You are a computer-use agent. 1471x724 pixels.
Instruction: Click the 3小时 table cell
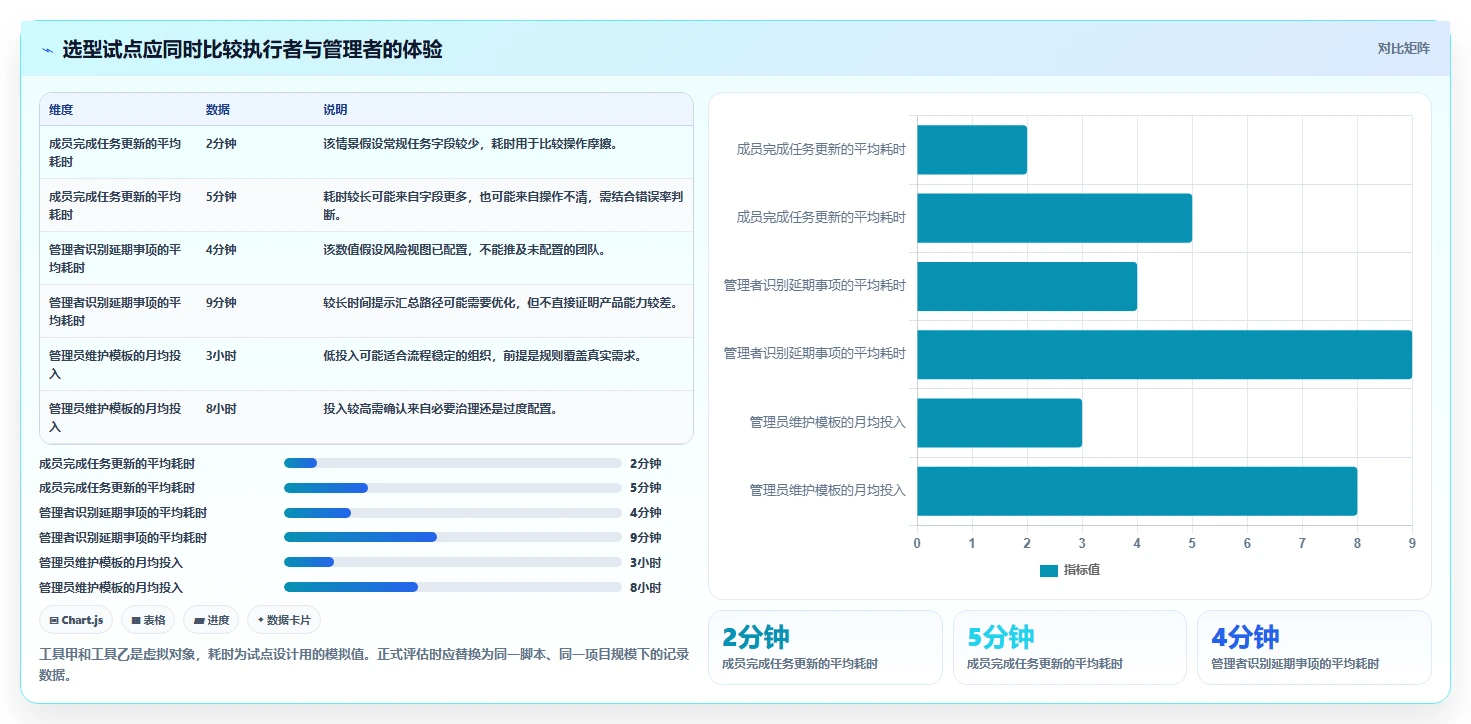click(x=221, y=356)
